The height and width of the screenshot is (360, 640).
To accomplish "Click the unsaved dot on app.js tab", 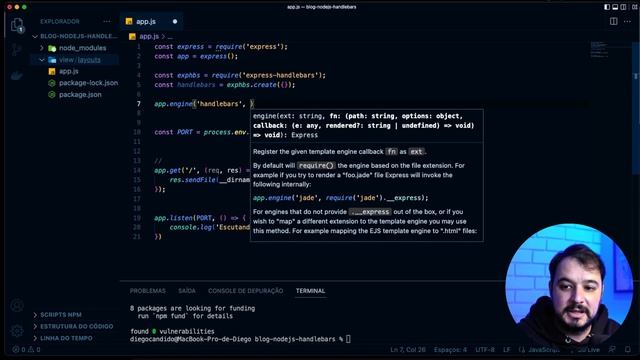I will click(175, 21).
